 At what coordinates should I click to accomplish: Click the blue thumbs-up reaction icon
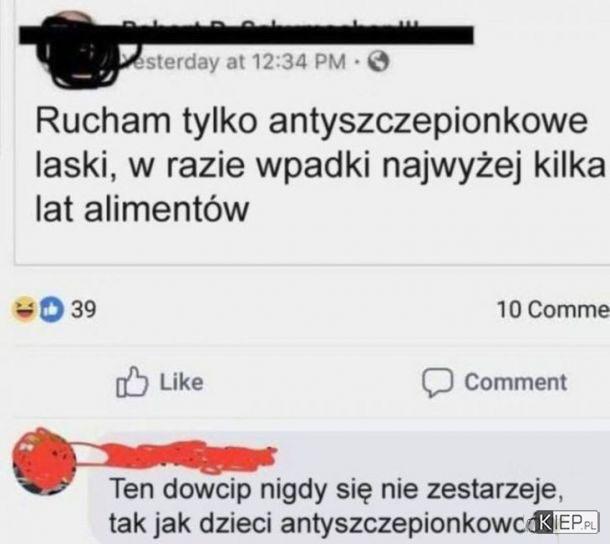pyautogui.click(x=51, y=309)
